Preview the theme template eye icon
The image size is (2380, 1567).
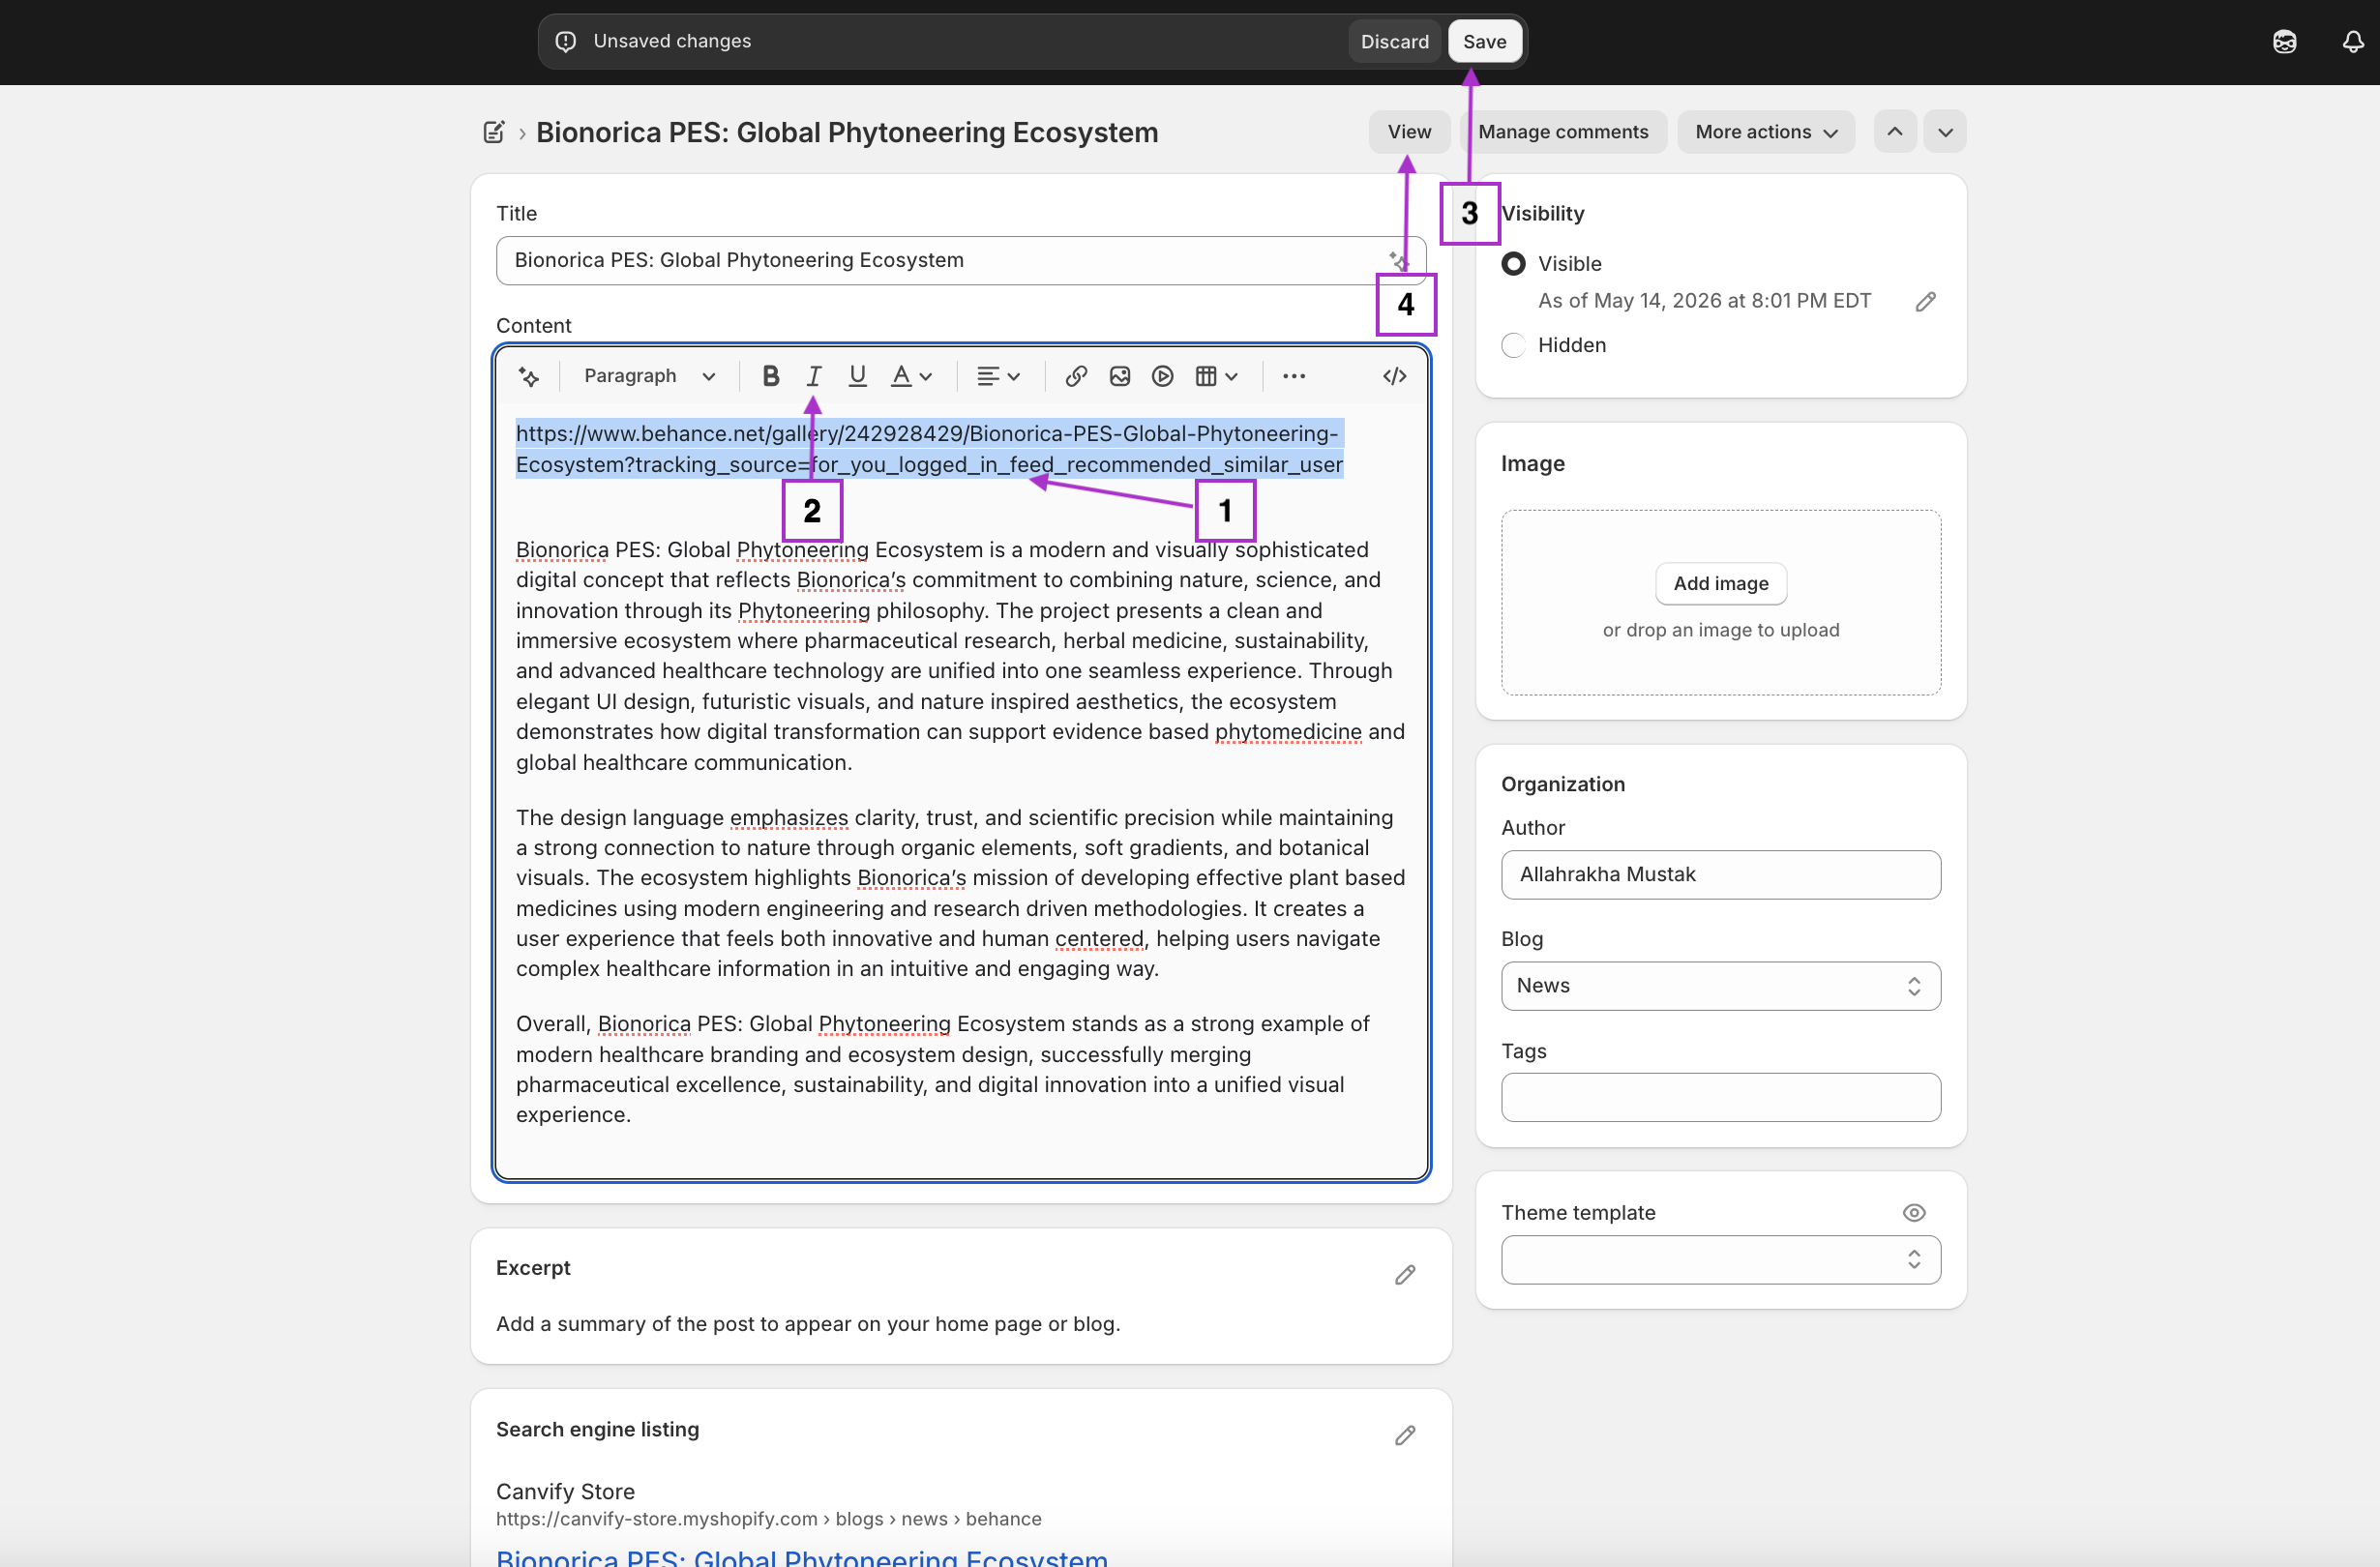(x=1913, y=1212)
